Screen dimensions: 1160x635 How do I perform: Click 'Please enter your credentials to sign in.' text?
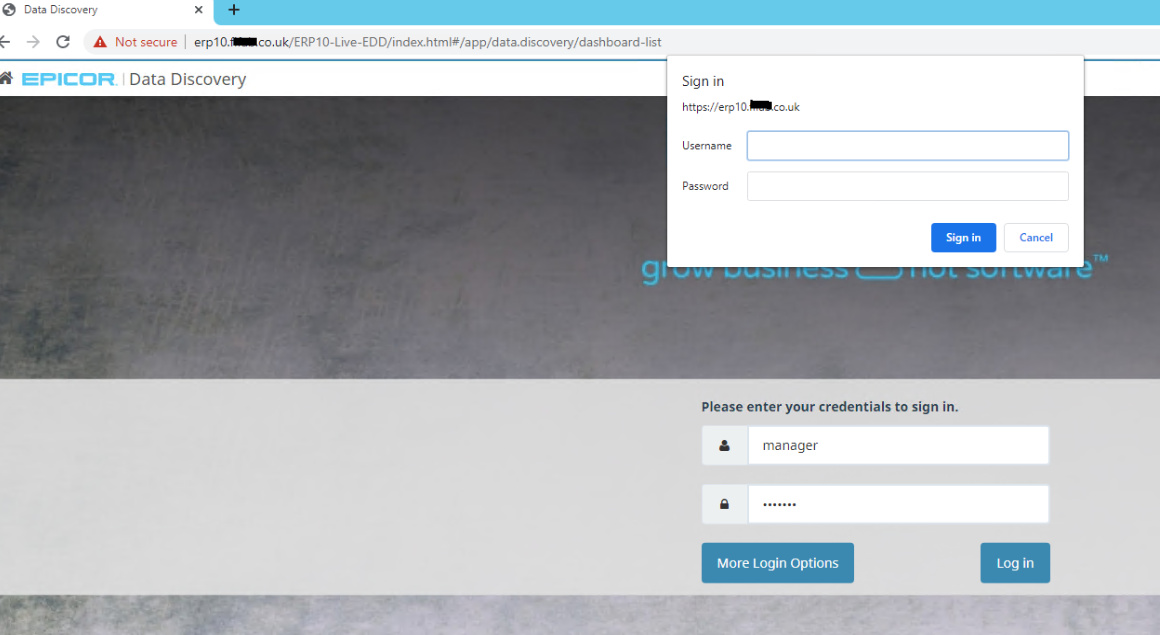click(x=829, y=407)
